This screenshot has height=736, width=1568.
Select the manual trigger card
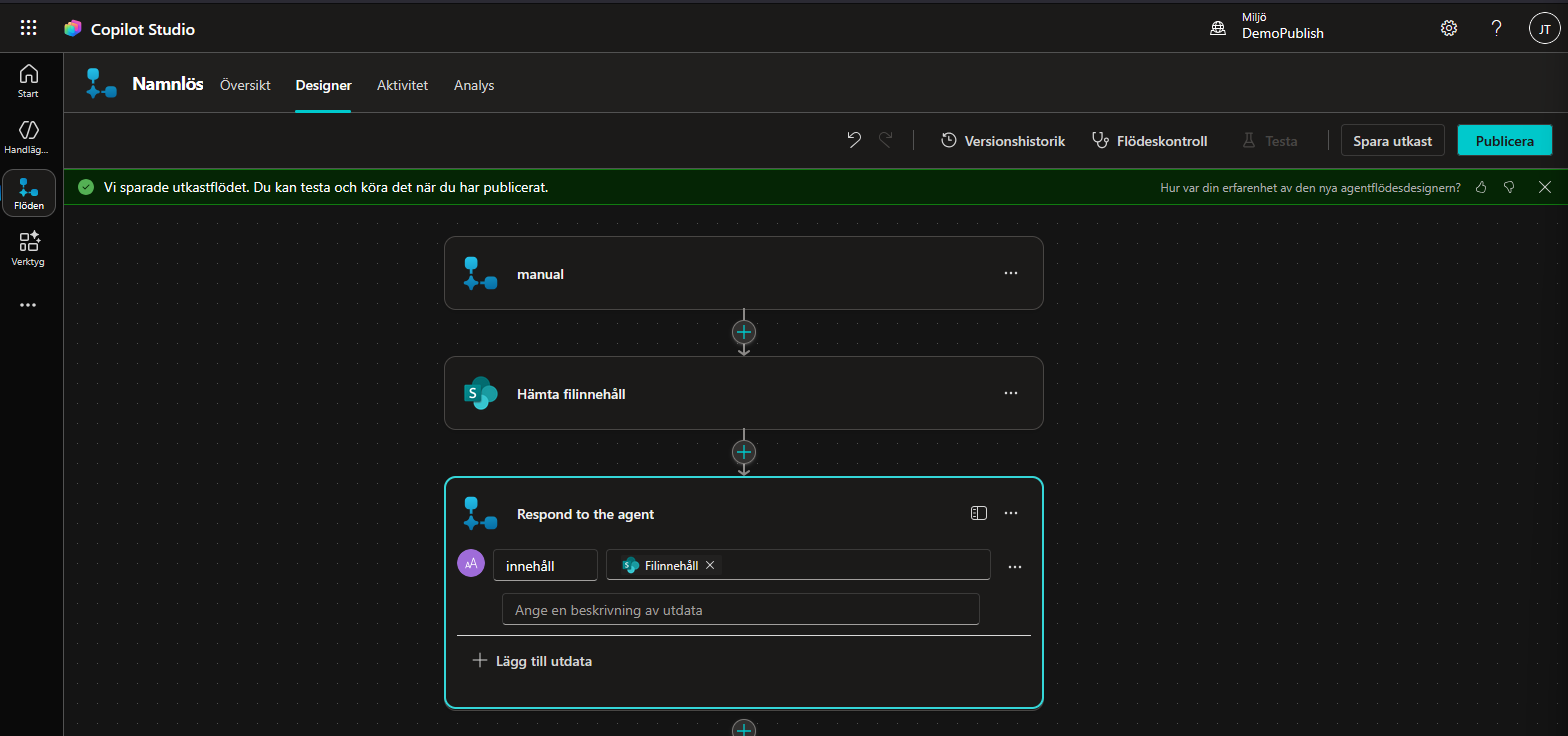744,273
